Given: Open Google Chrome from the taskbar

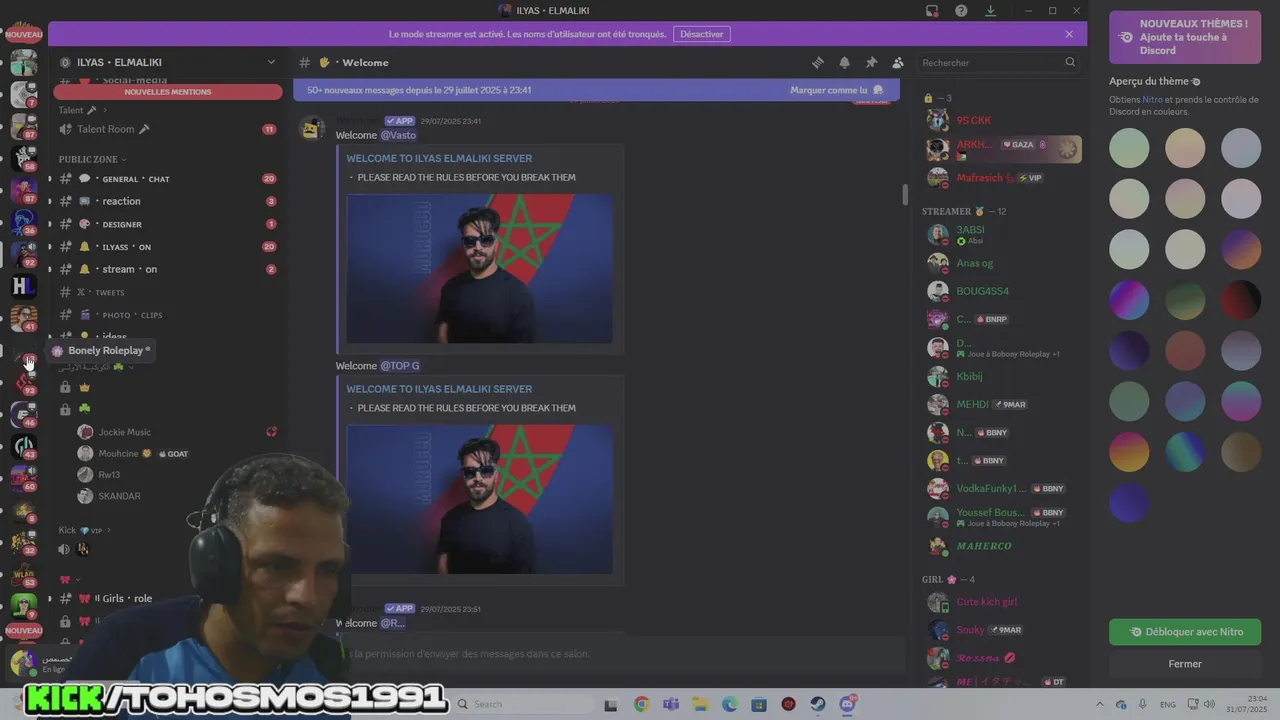Looking at the screenshot, I should point(641,704).
